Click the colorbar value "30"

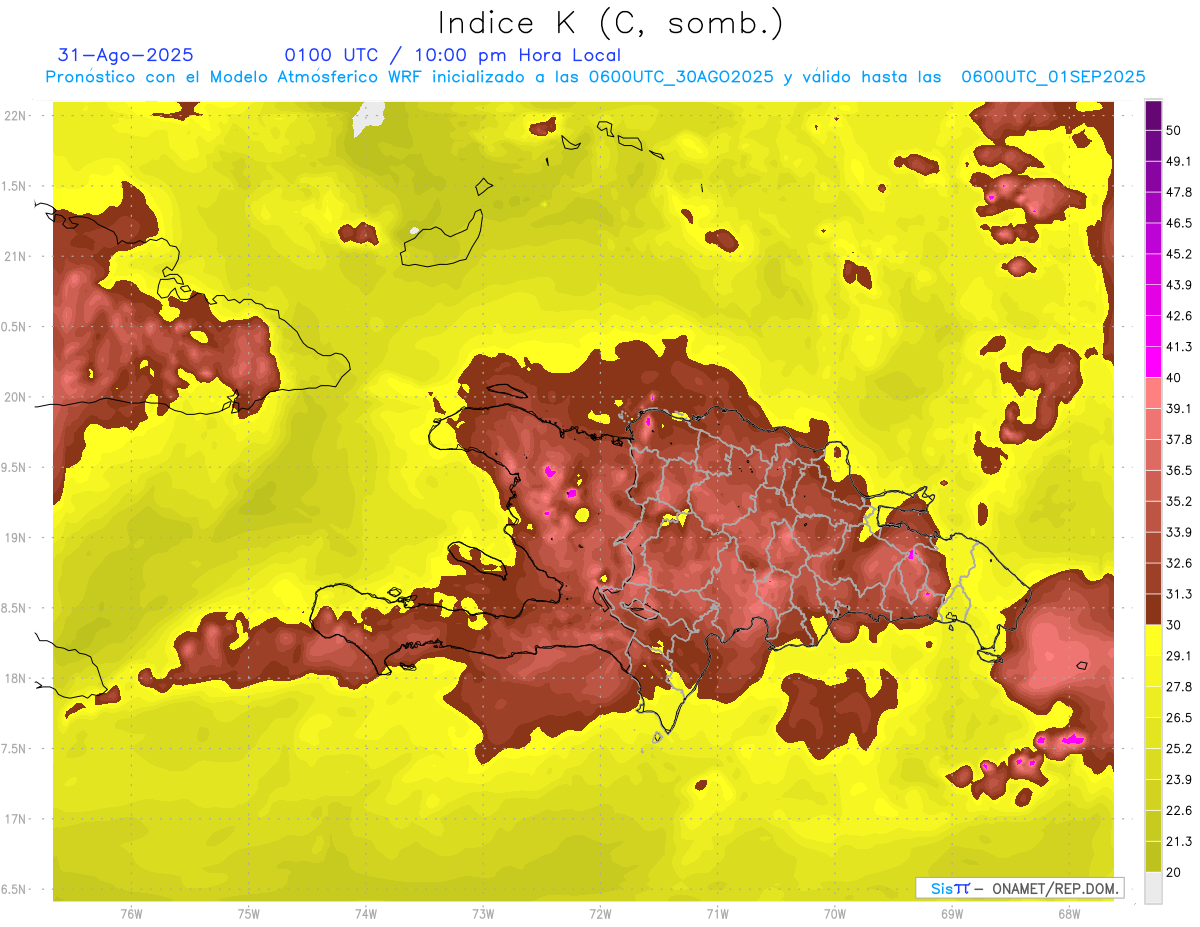click(1174, 625)
